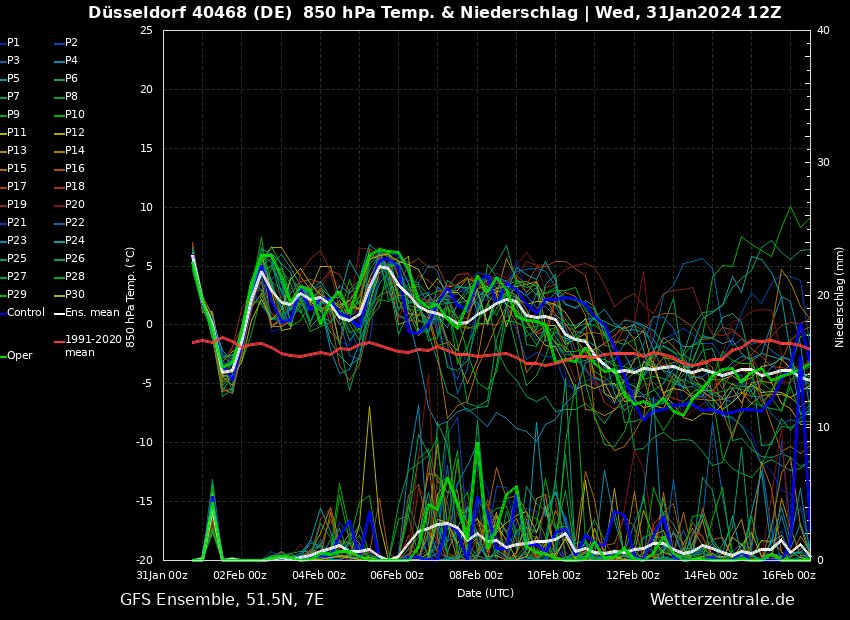Select the Oper run legend entry
The image size is (850, 620).
19,356
